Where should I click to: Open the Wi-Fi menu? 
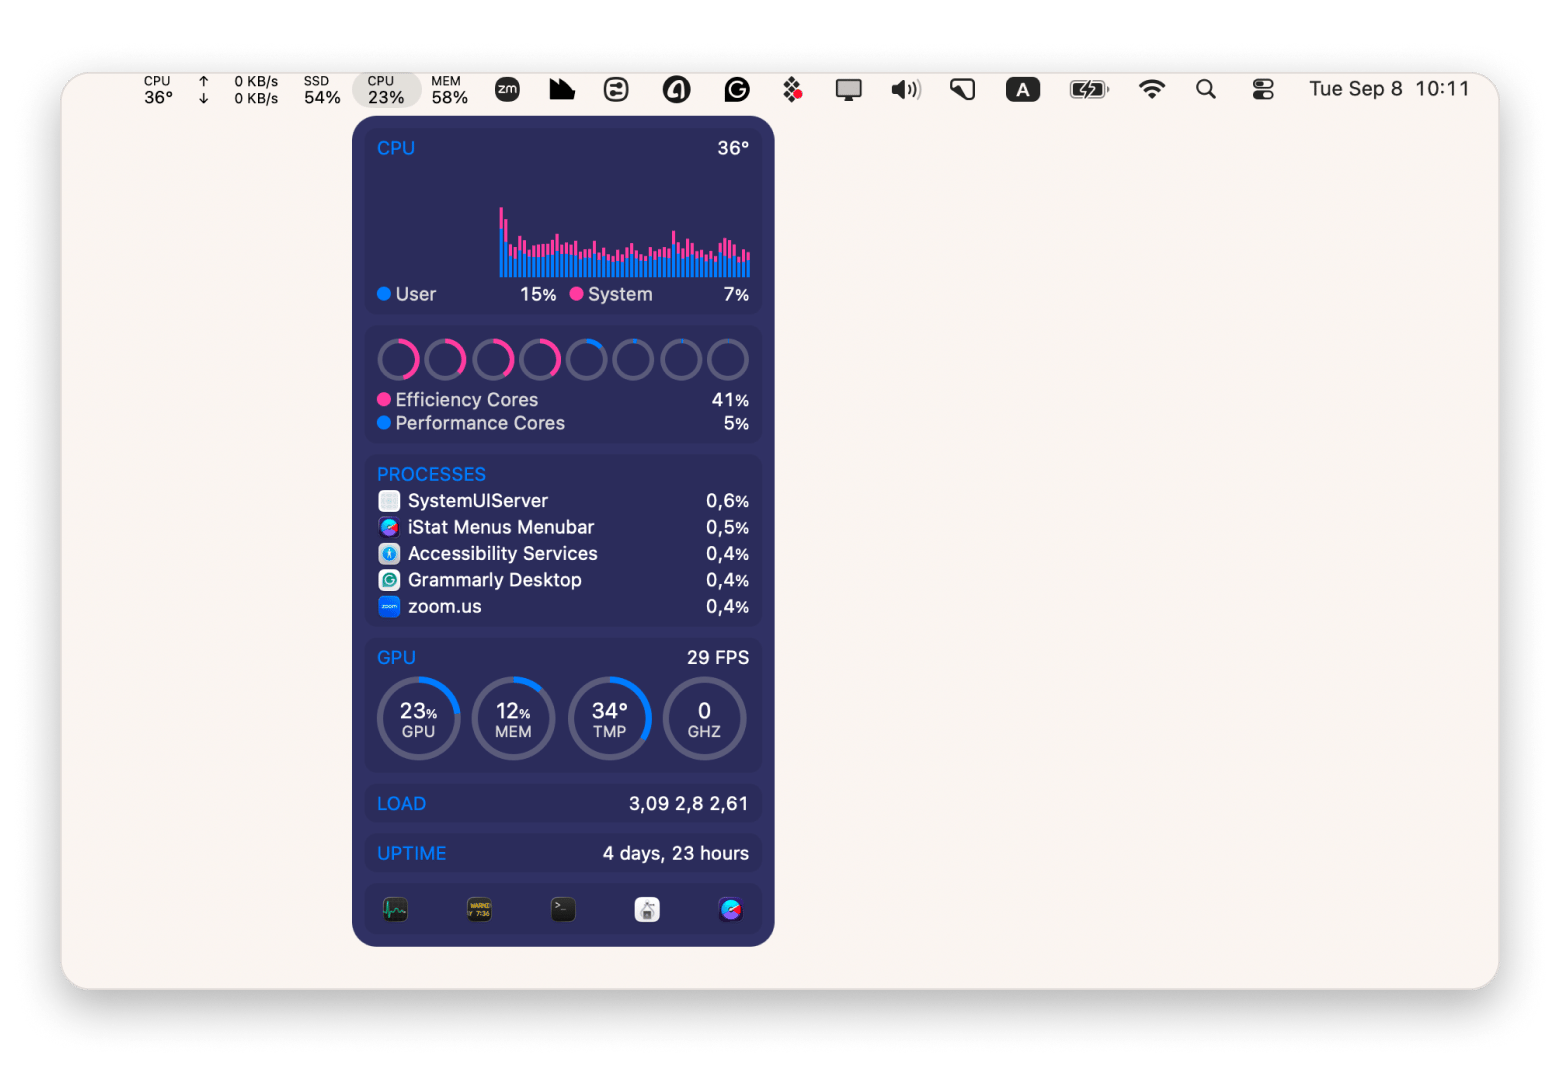1152,89
